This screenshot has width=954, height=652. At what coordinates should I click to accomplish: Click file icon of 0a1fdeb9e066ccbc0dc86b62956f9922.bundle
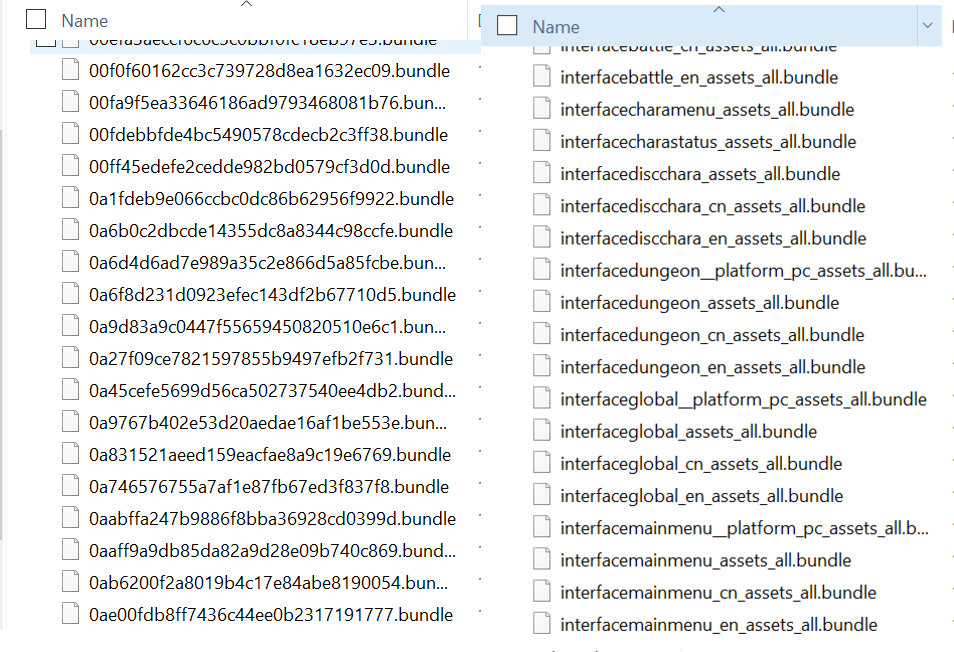[x=70, y=199]
